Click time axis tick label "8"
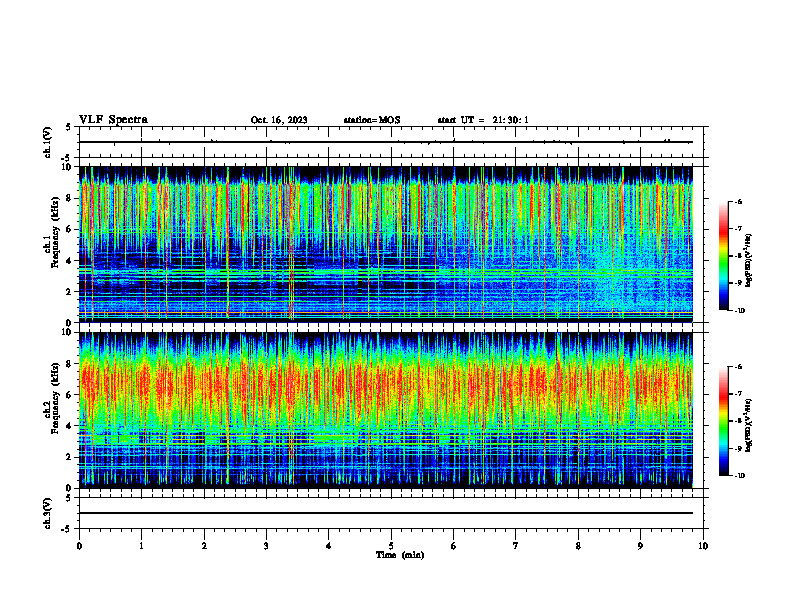 (578, 546)
